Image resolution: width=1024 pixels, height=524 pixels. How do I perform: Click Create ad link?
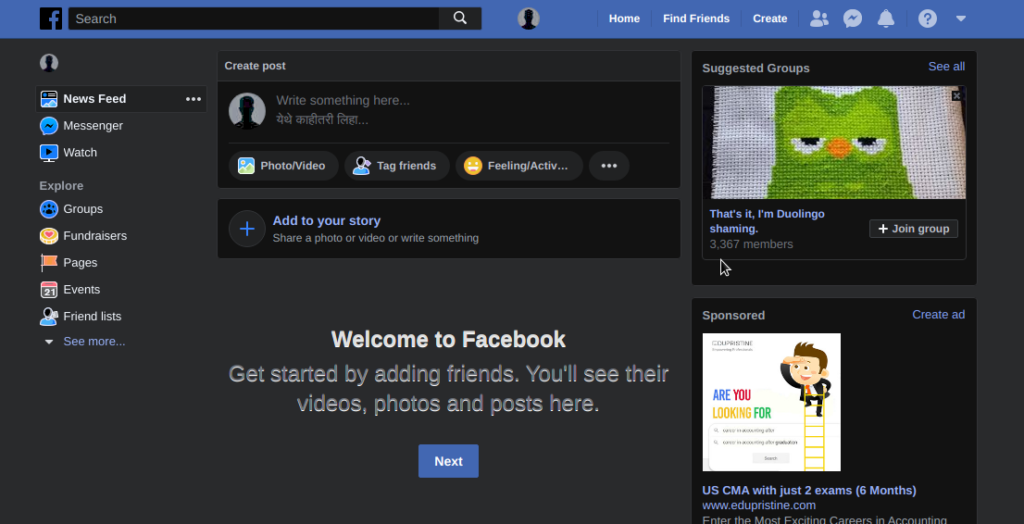pos(938,314)
